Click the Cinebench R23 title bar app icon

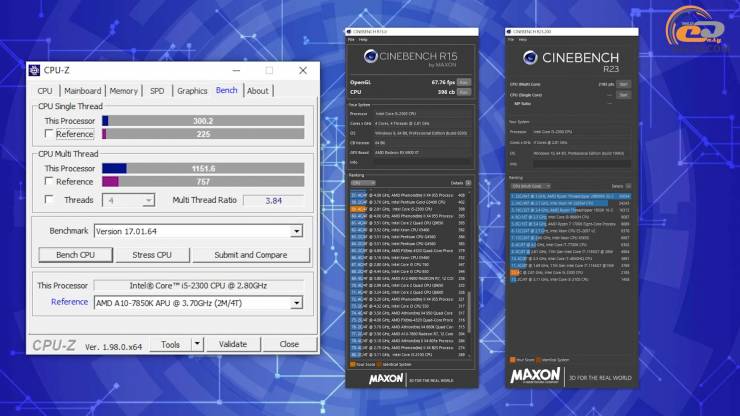[x=509, y=32]
